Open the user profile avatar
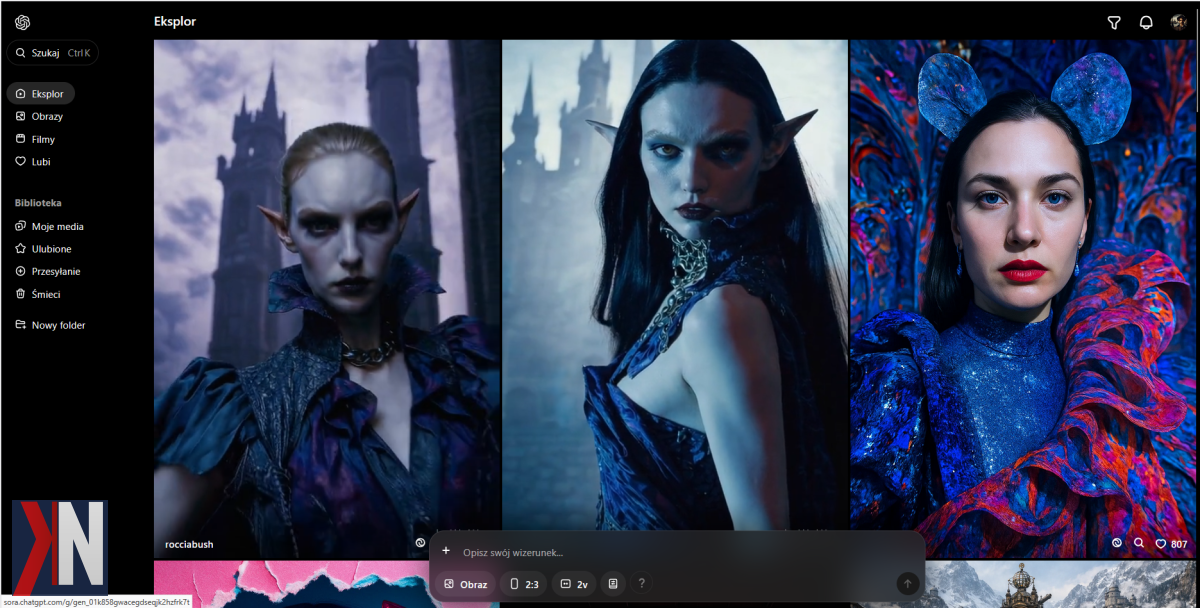Viewport: 1200px width, 608px height. (x=1179, y=22)
